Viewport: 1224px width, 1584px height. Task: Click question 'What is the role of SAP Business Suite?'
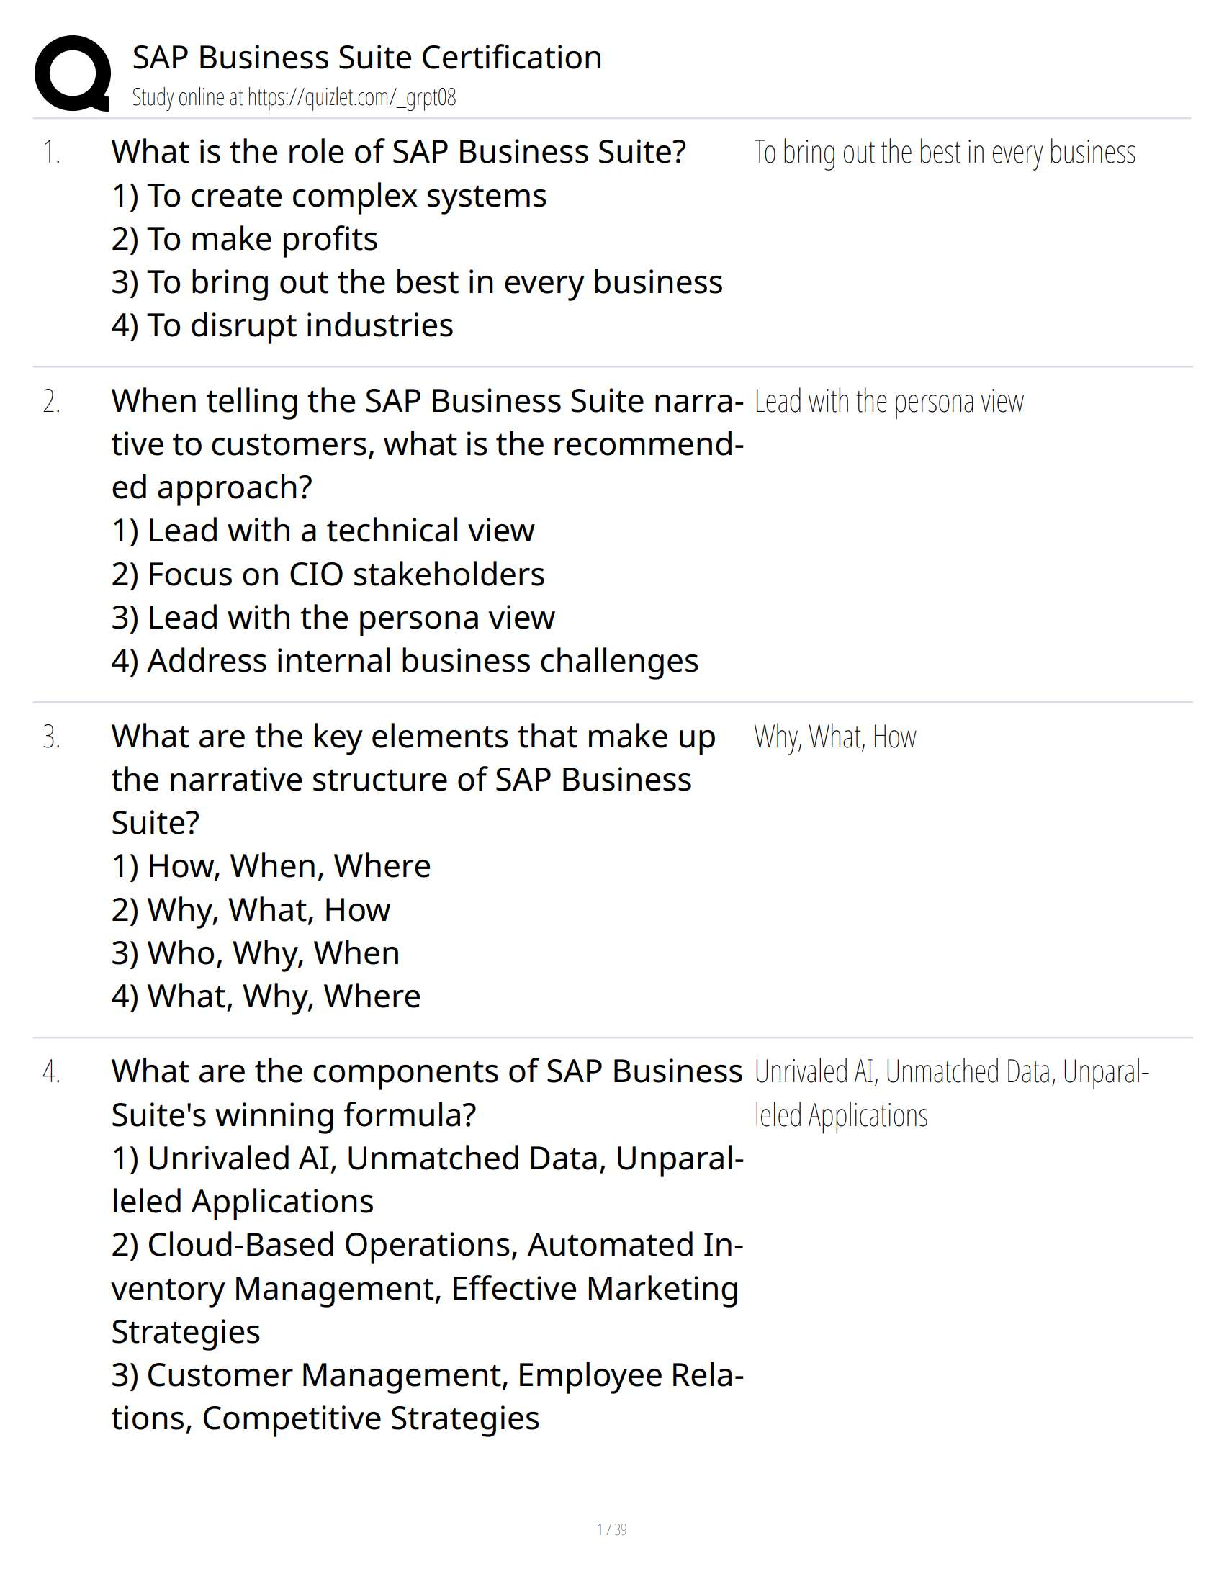(399, 152)
